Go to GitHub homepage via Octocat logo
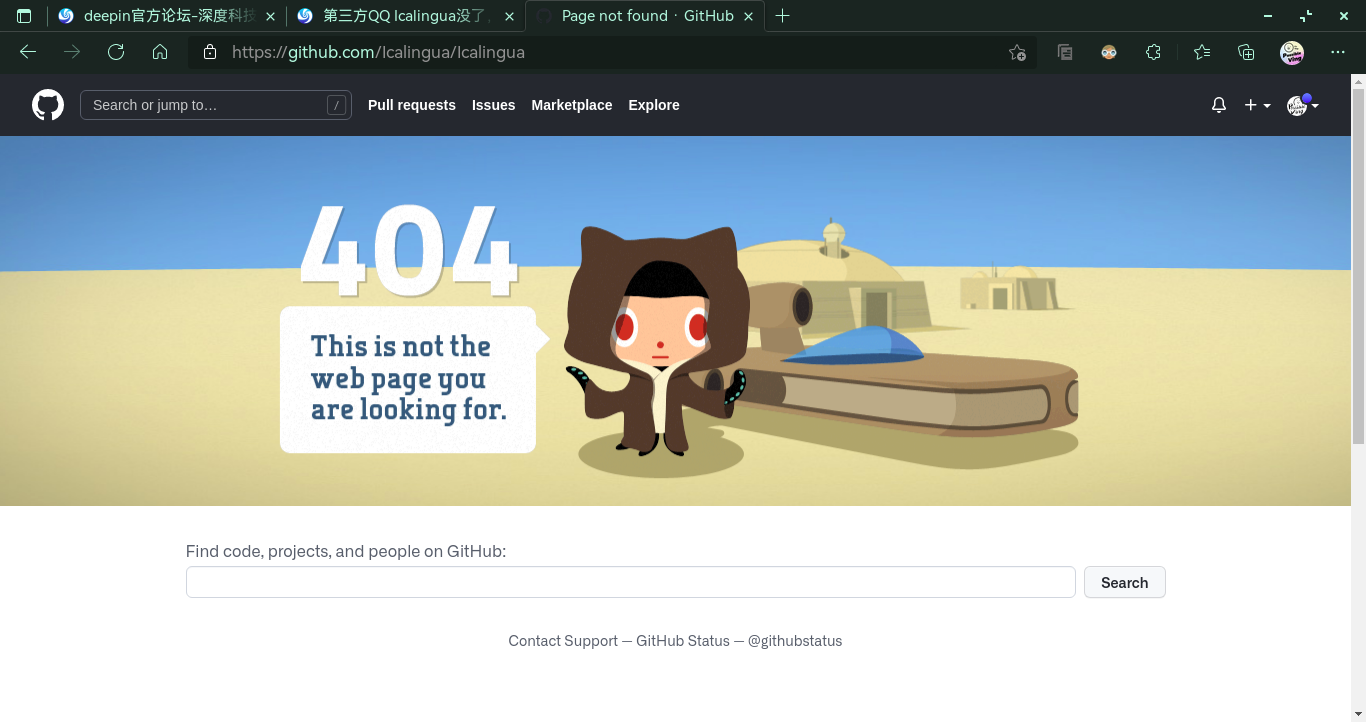This screenshot has width=1366, height=722. pos(48,105)
